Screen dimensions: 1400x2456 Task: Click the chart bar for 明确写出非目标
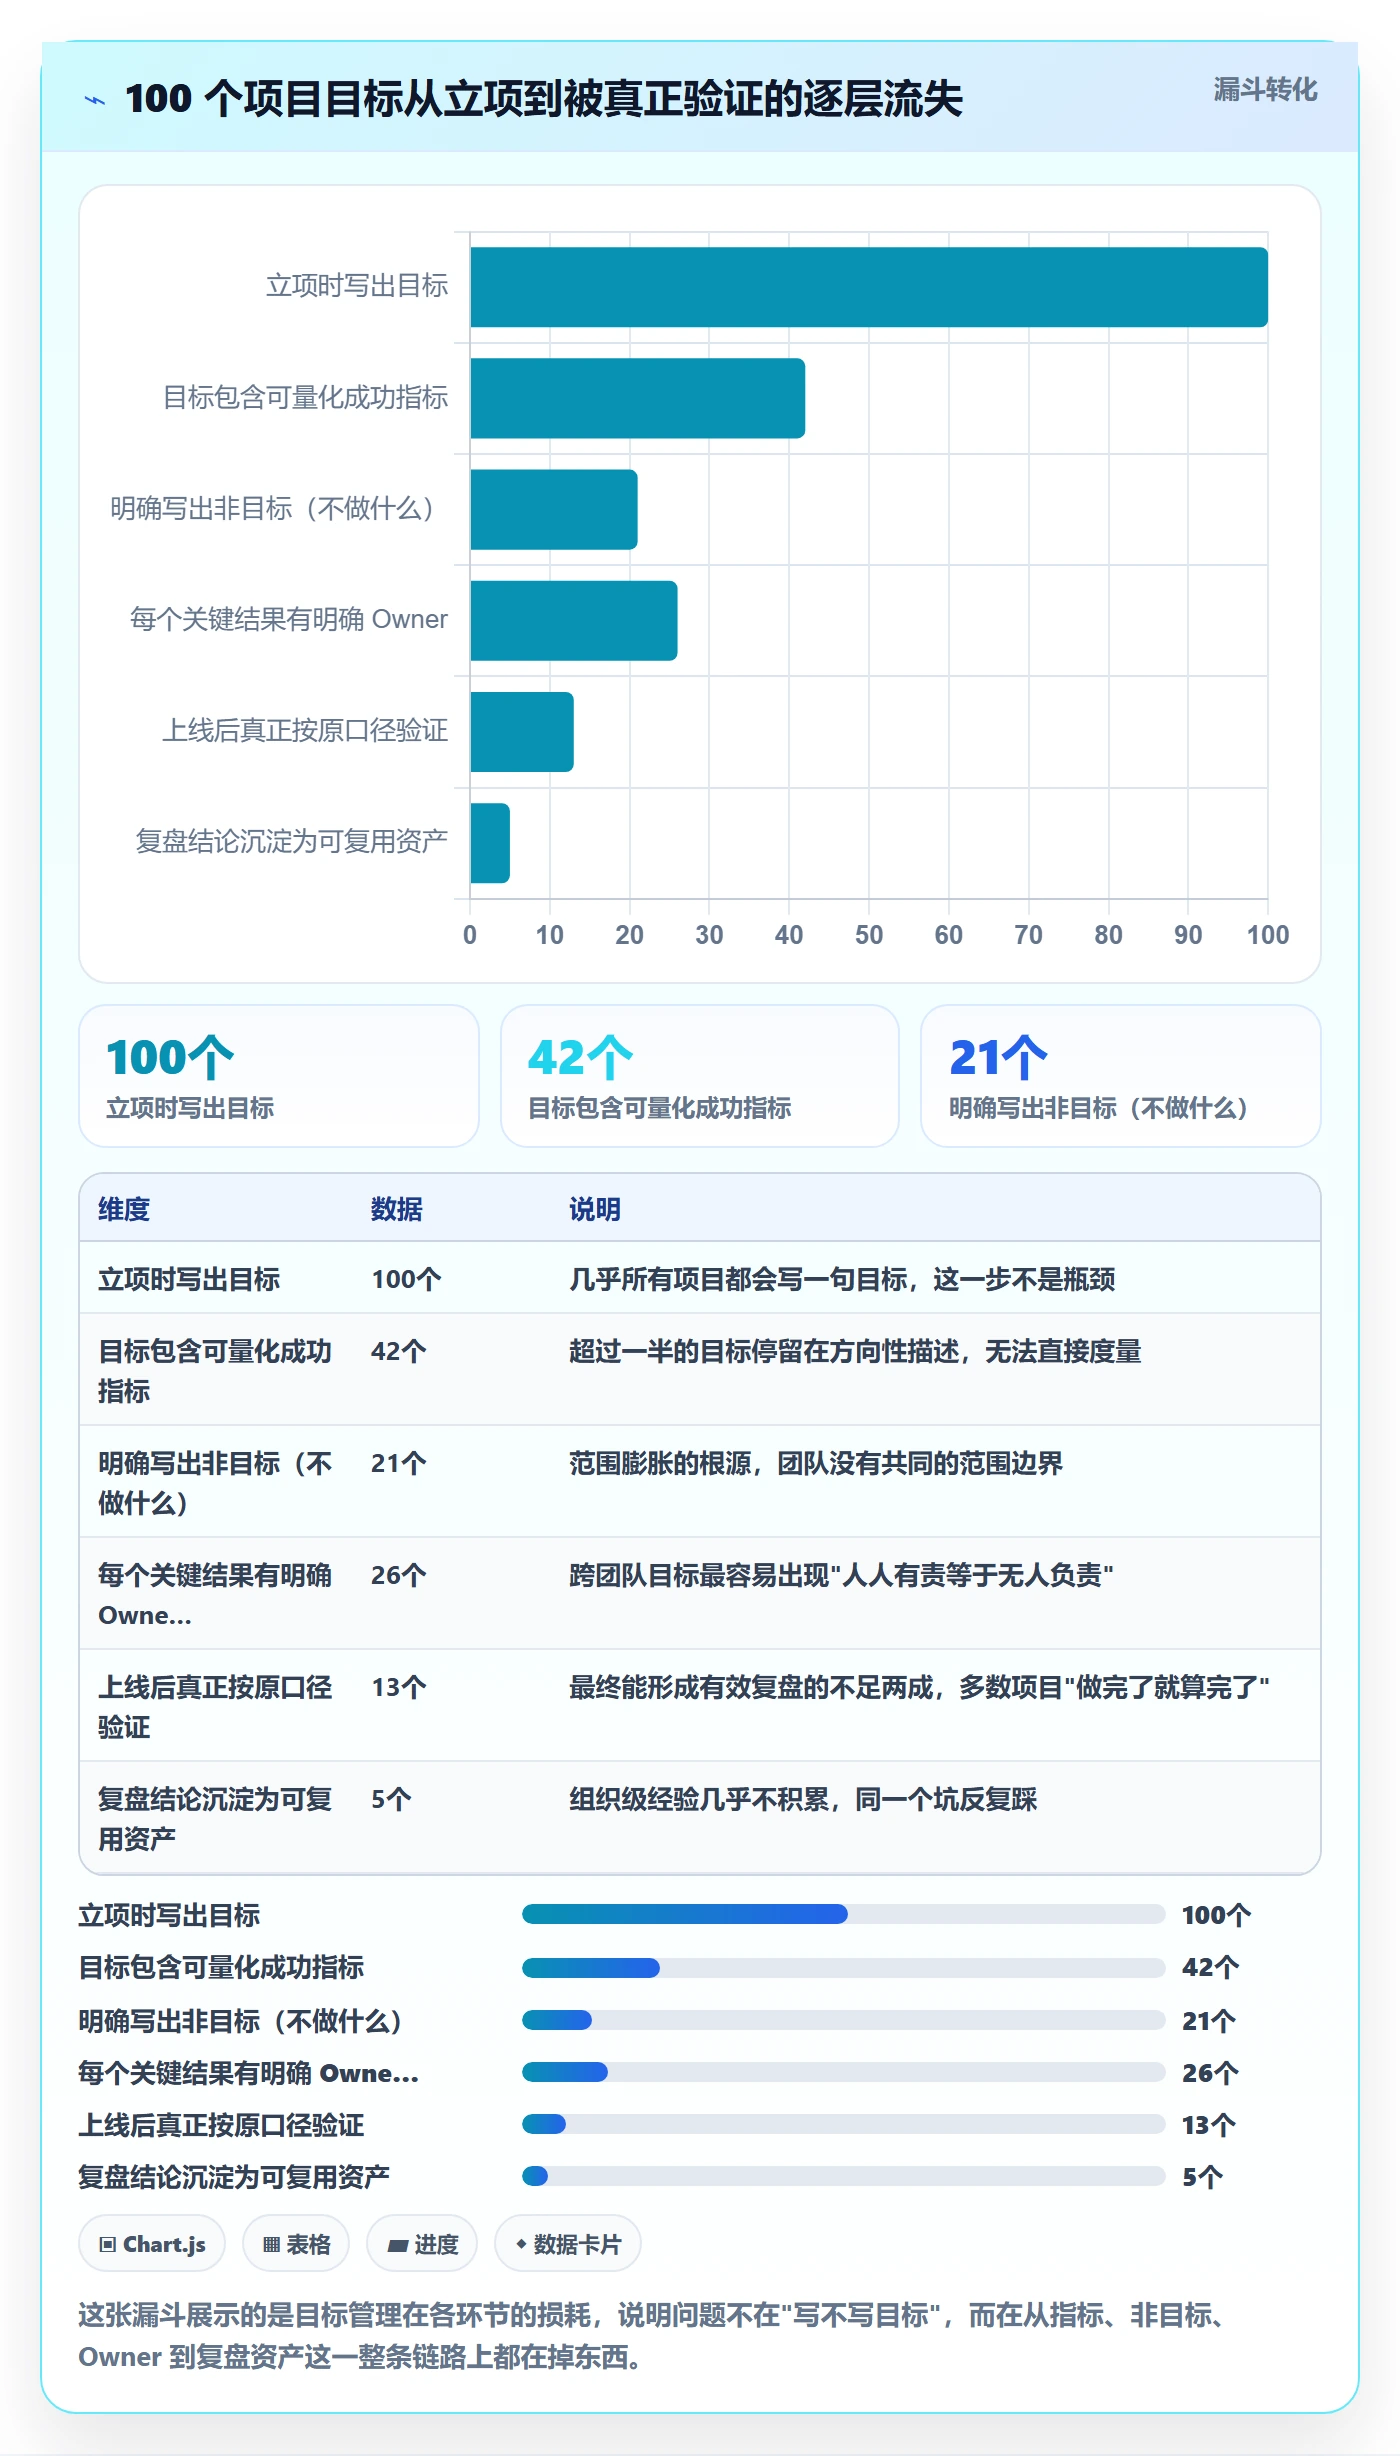(553, 509)
